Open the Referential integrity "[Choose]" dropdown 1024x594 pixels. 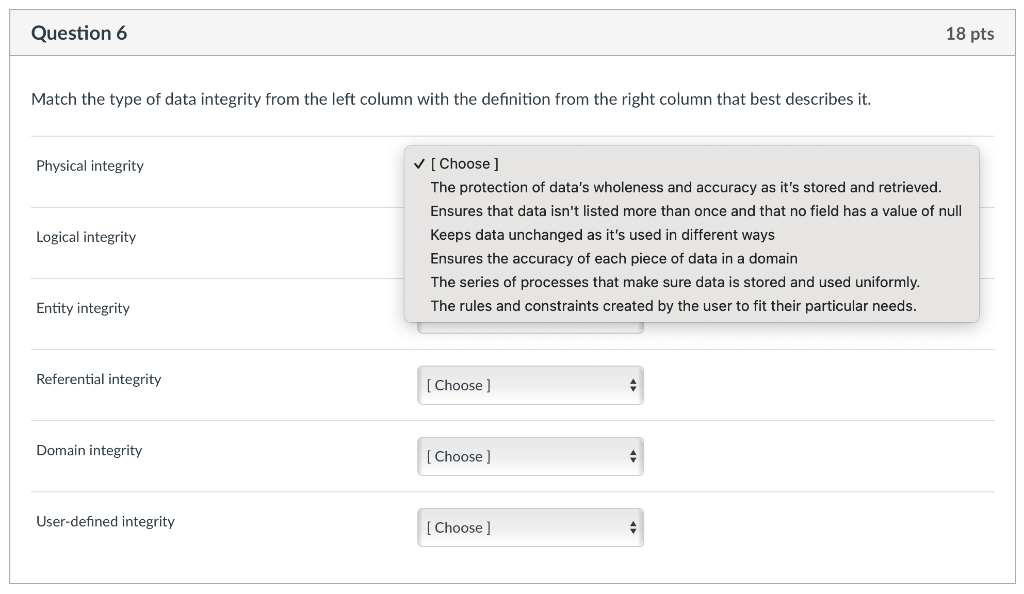click(x=529, y=385)
